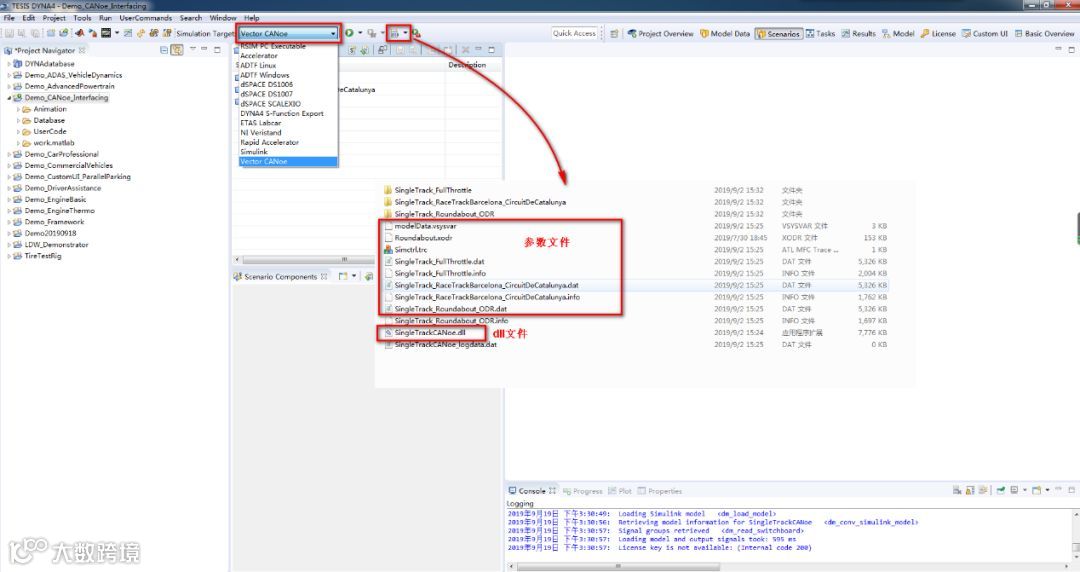Click the Open Perspective icon
Image resolution: width=1080 pixels, height=572 pixels.
[614, 33]
